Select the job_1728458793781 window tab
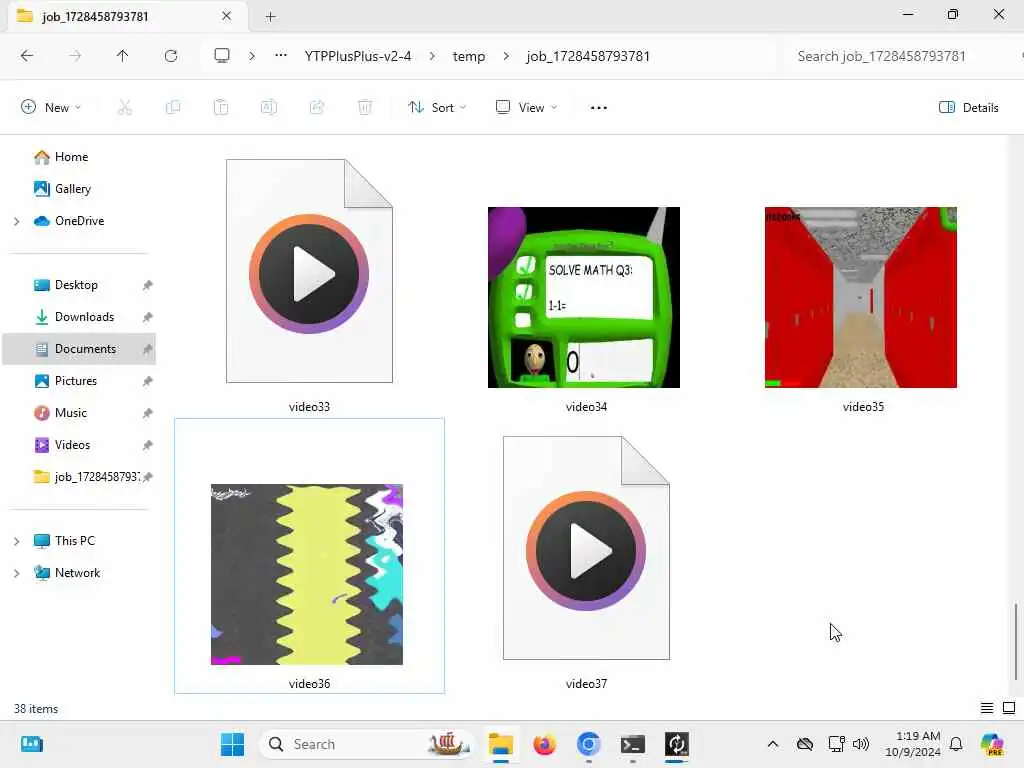This screenshot has width=1024, height=768. pyautogui.click(x=127, y=16)
